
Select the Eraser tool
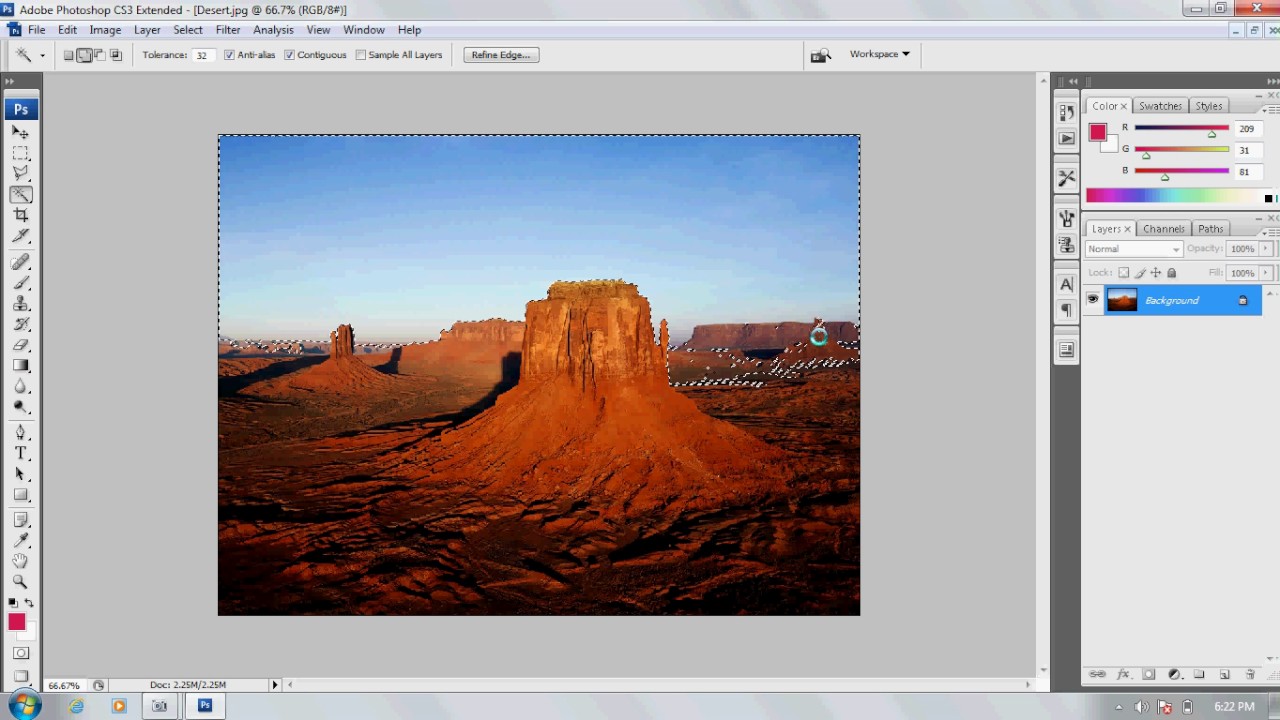[21, 345]
